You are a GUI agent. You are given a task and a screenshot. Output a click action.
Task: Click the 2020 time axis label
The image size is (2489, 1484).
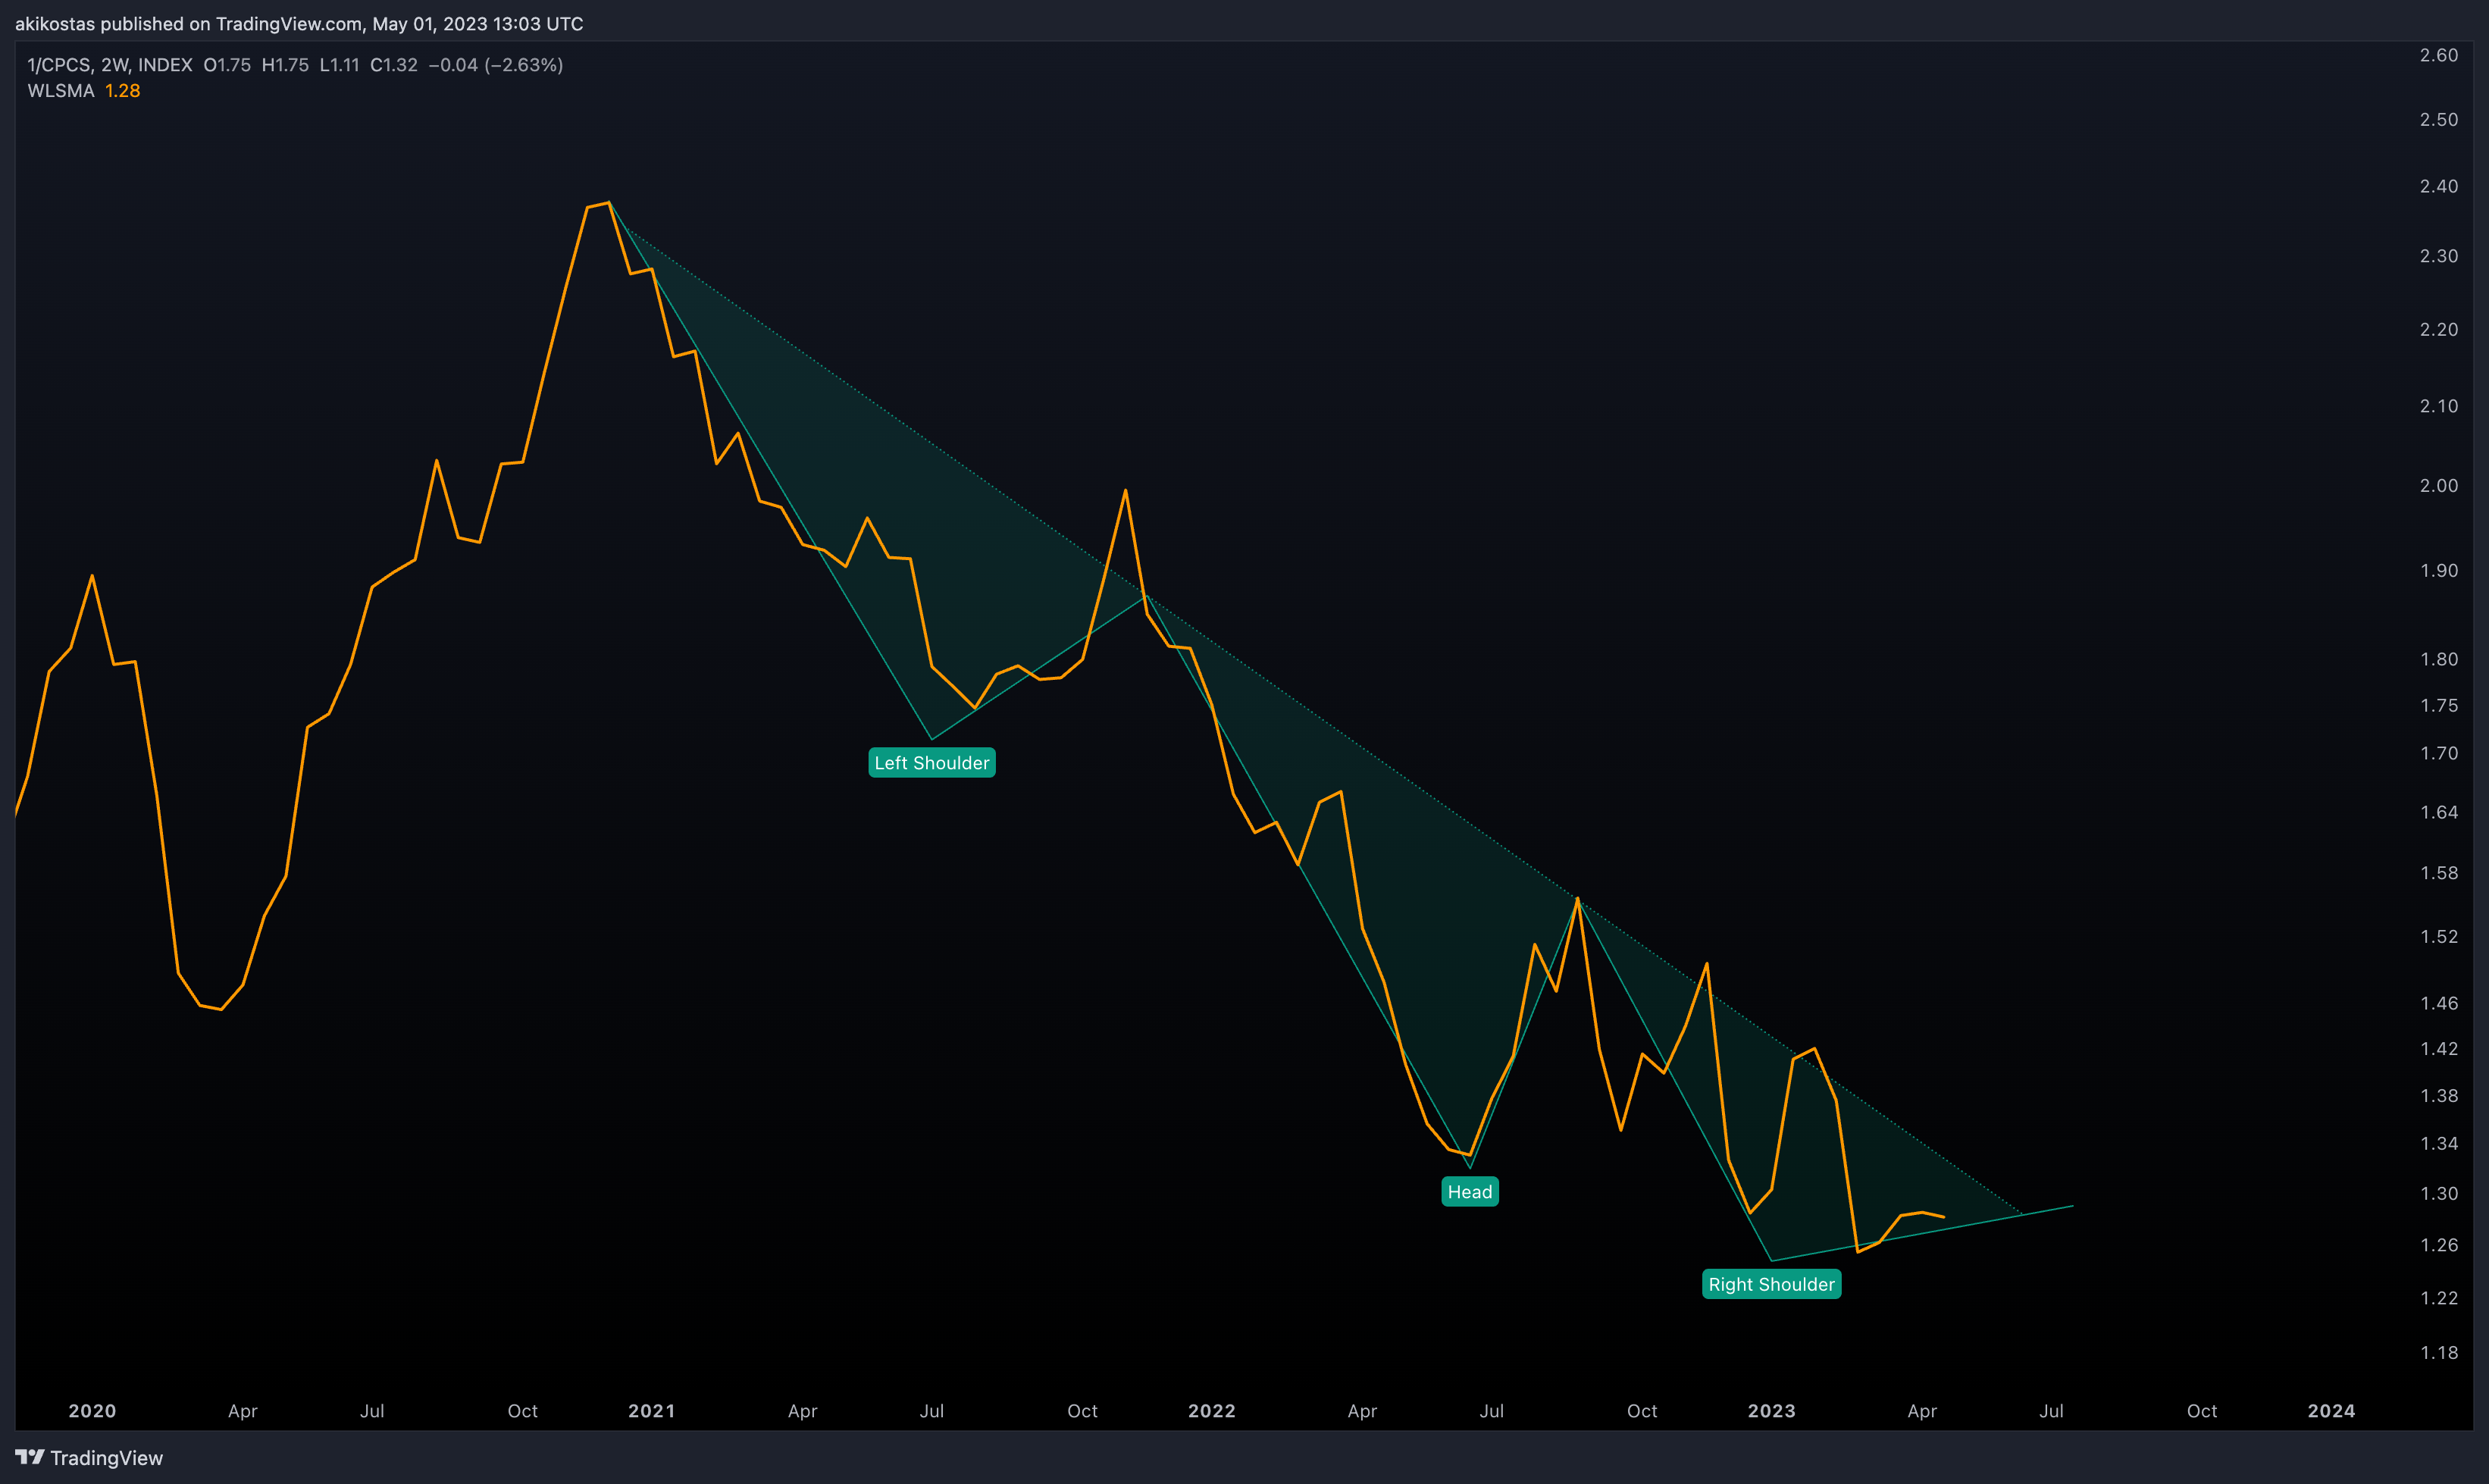92,1411
